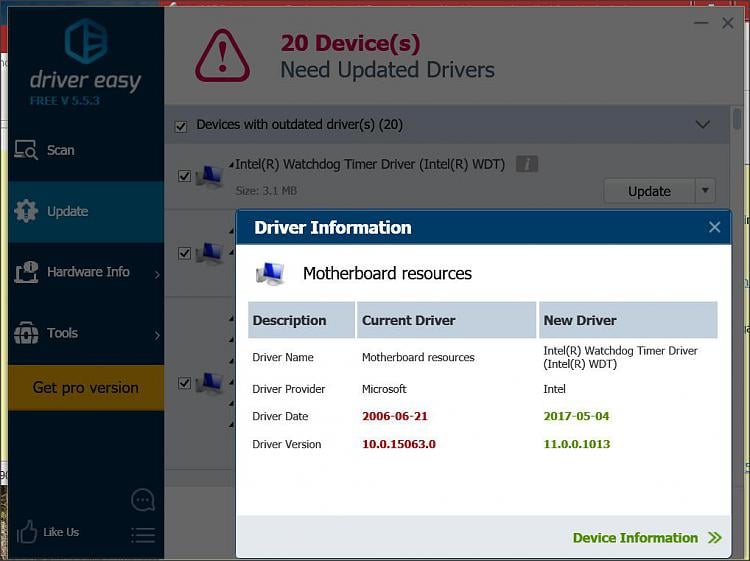Image resolution: width=750 pixels, height=561 pixels.
Task: Click the info icon beside Watchdog Timer Driver
Action: tap(527, 164)
